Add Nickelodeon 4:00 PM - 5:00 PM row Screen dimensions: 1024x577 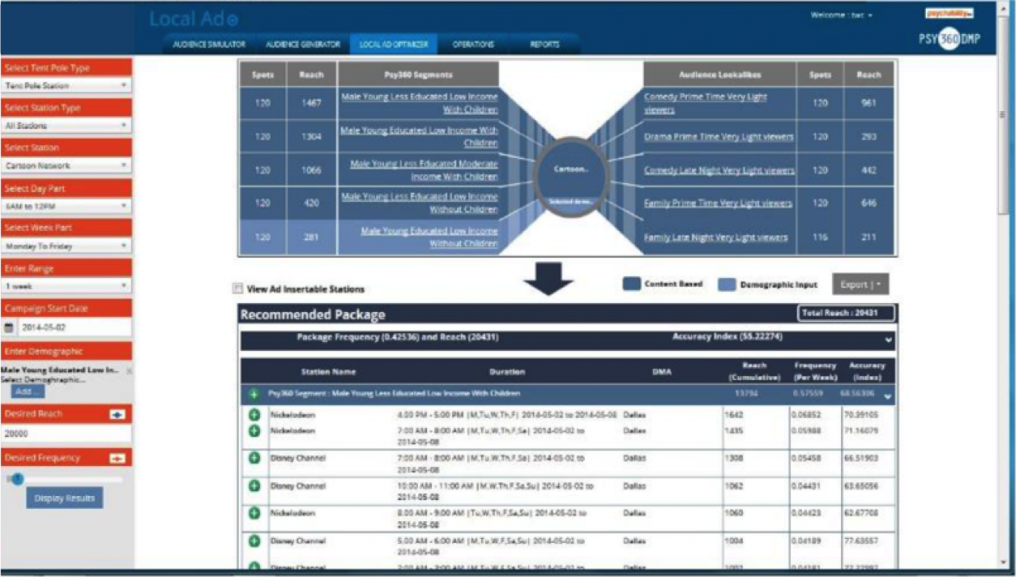(x=254, y=415)
